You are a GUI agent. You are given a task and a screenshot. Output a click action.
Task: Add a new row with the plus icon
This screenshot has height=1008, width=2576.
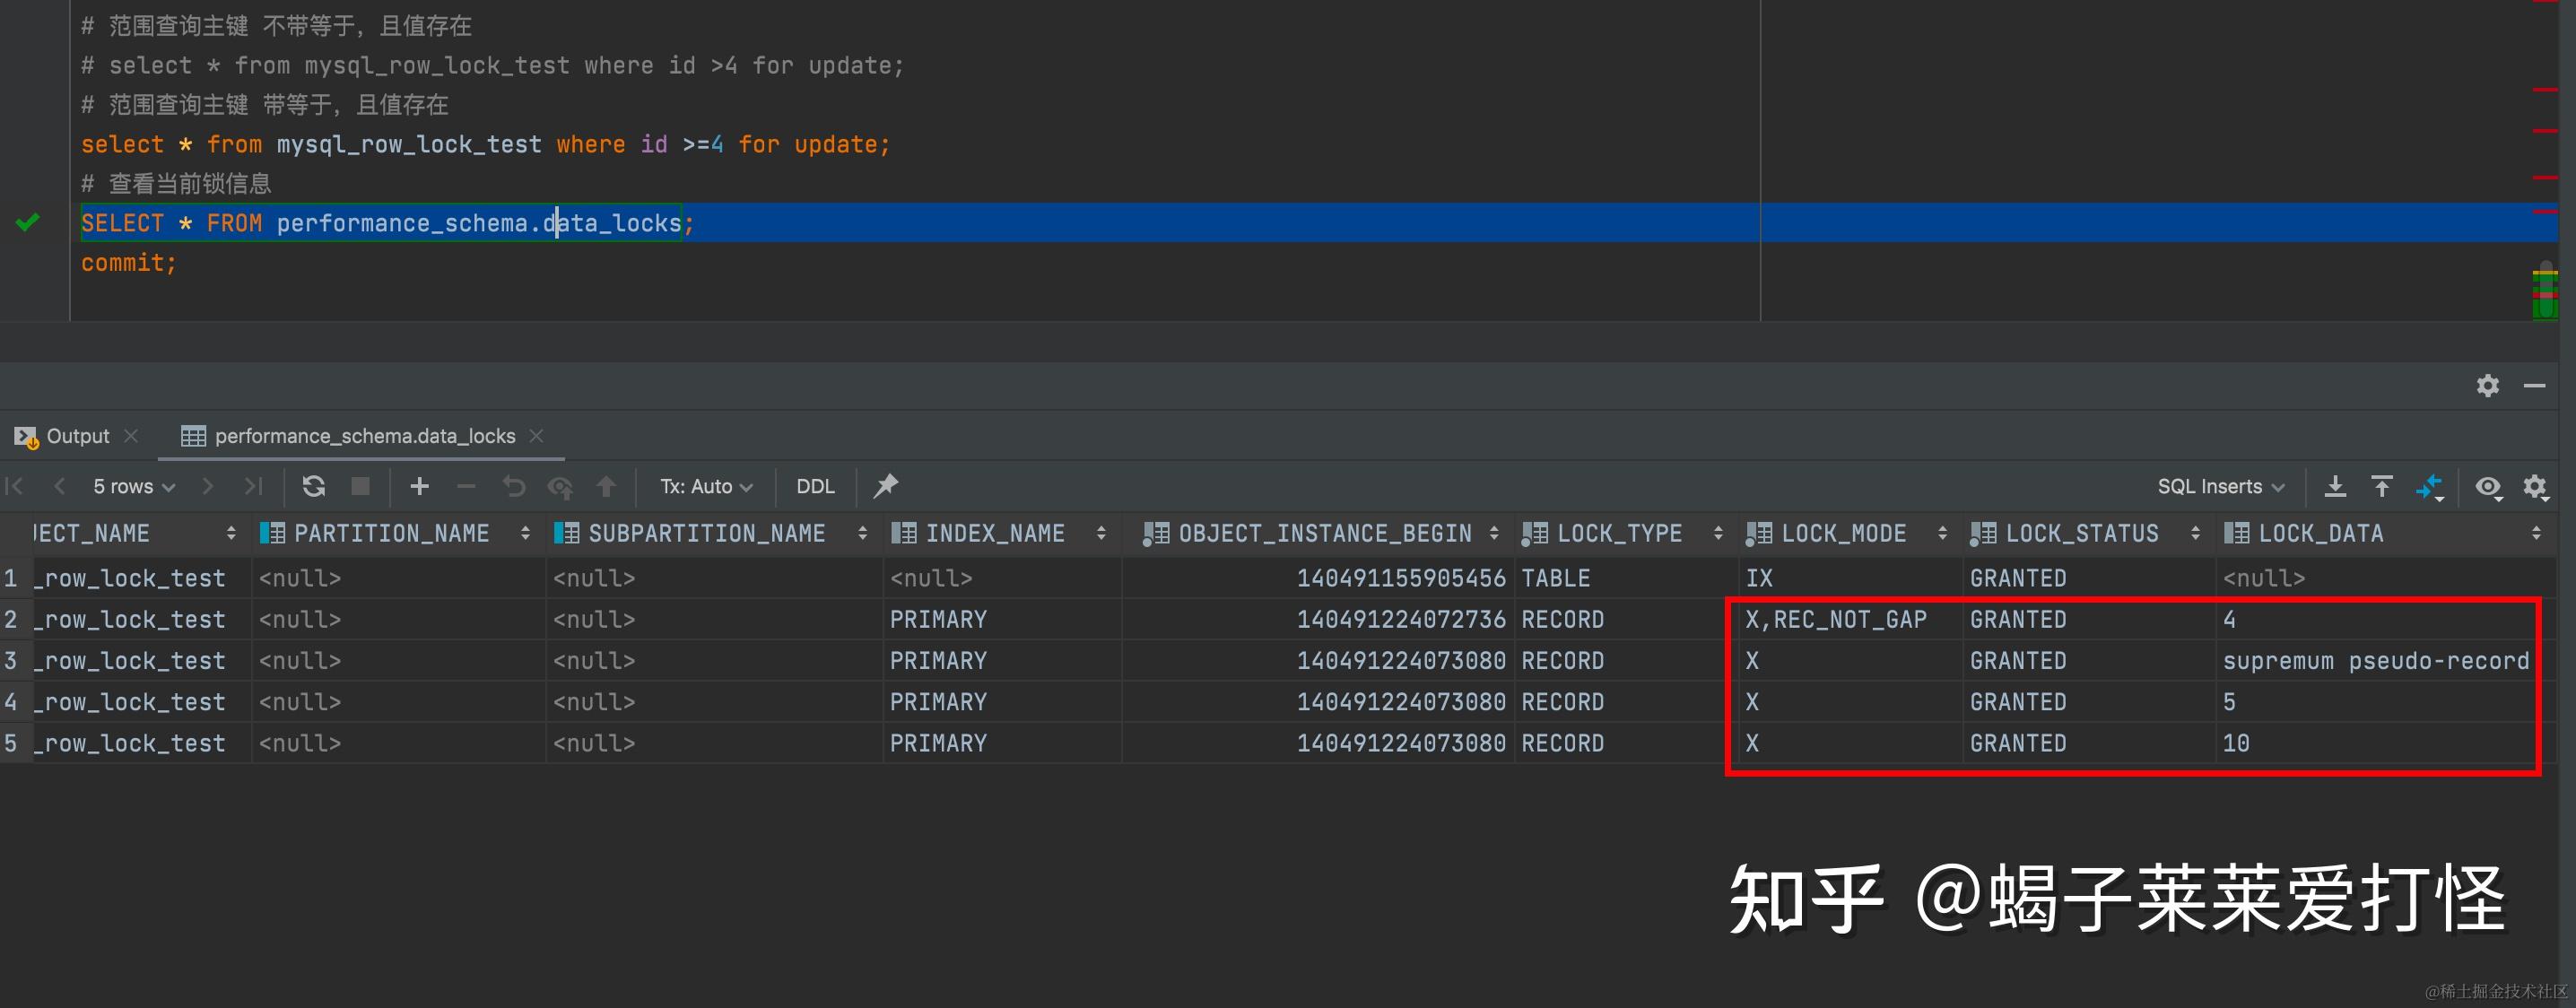[x=419, y=486]
